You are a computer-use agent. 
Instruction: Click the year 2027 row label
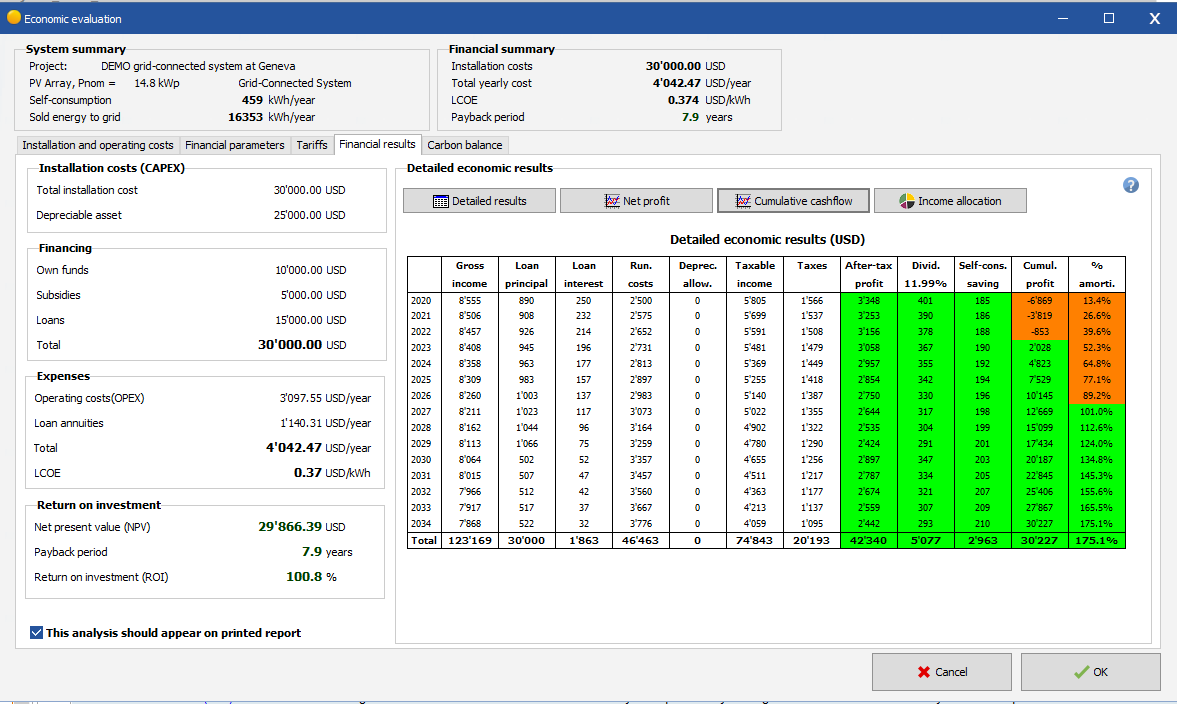click(422, 411)
